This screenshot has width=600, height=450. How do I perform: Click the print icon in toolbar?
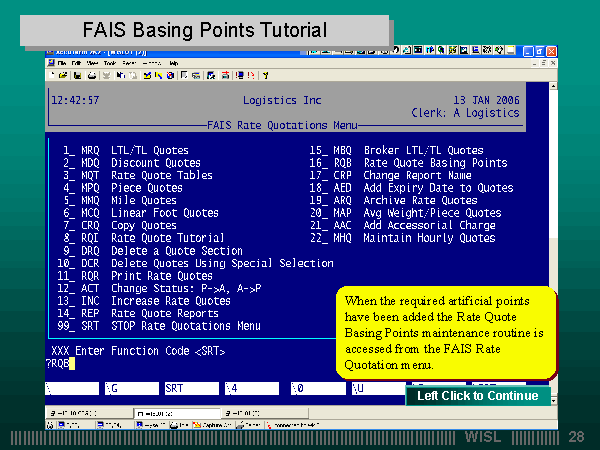pyautogui.click(x=90, y=74)
